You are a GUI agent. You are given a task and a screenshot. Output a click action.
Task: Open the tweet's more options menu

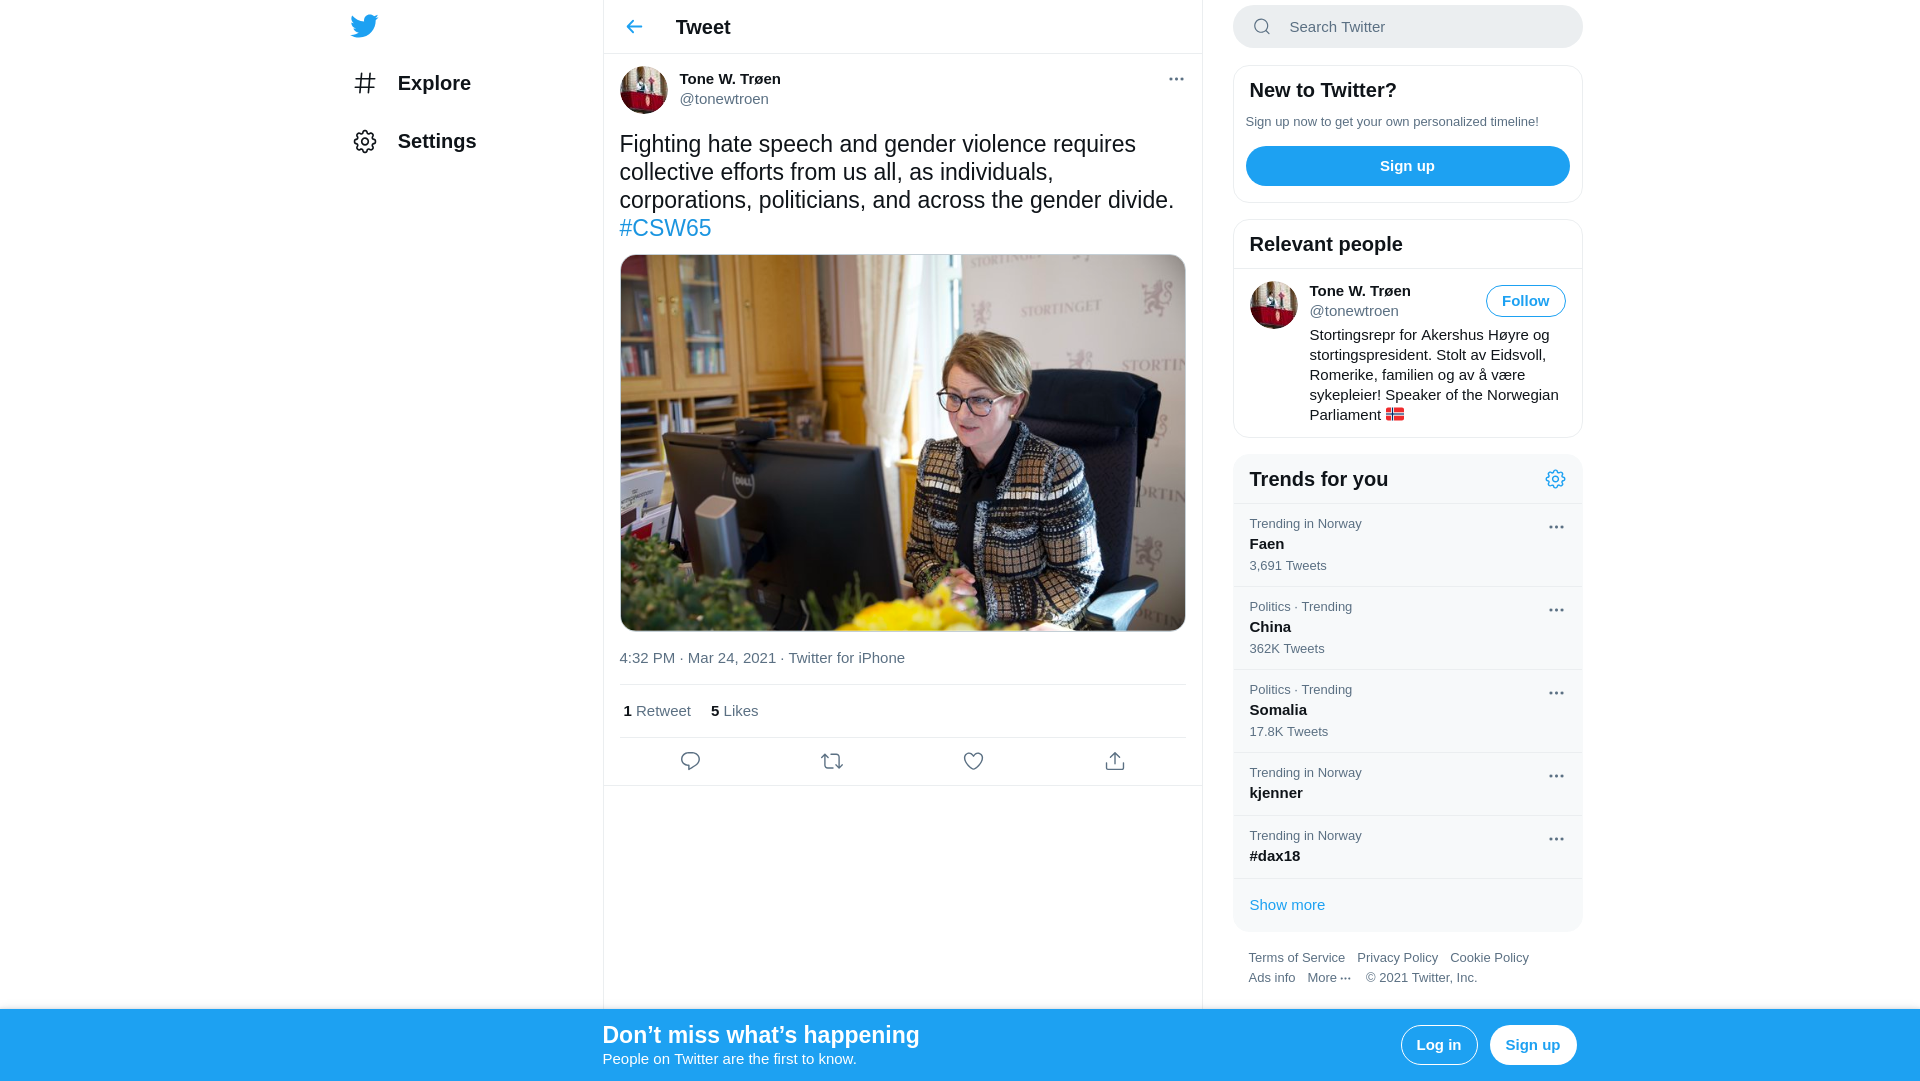click(x=1176, y=79)
